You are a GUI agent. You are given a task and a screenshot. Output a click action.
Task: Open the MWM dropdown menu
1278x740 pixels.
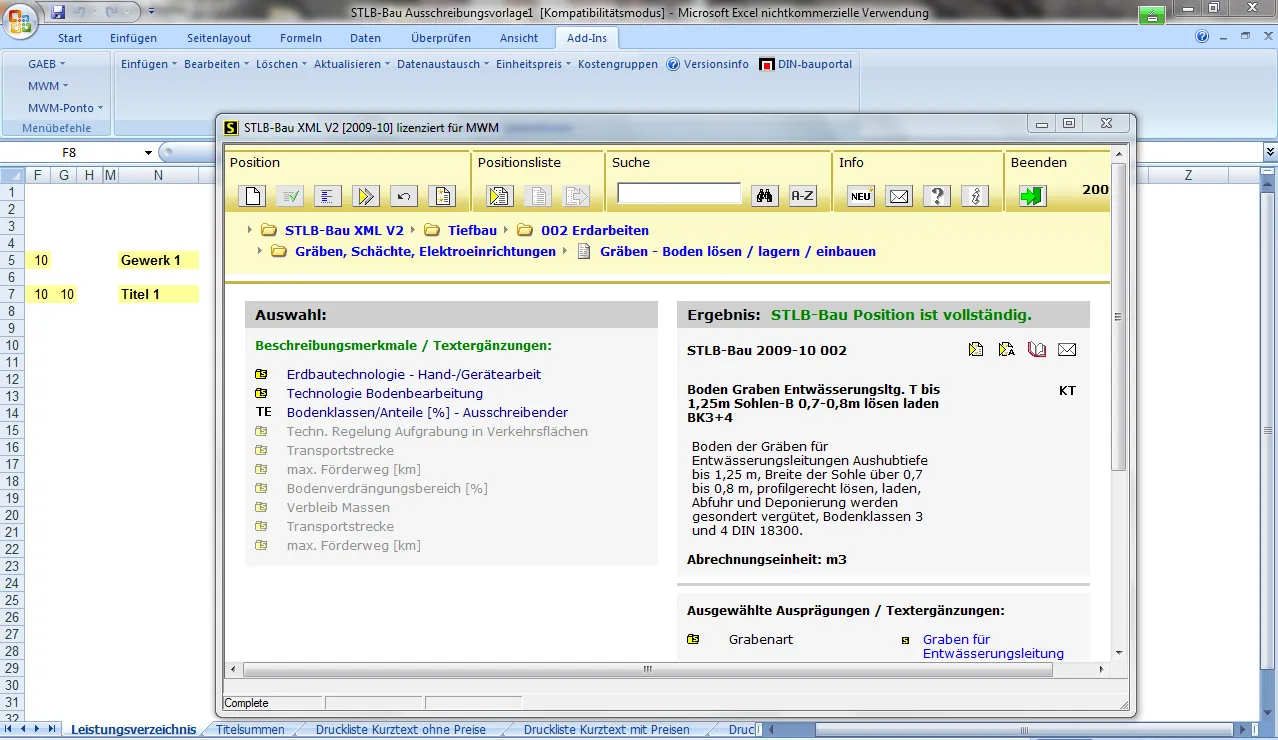47,86
